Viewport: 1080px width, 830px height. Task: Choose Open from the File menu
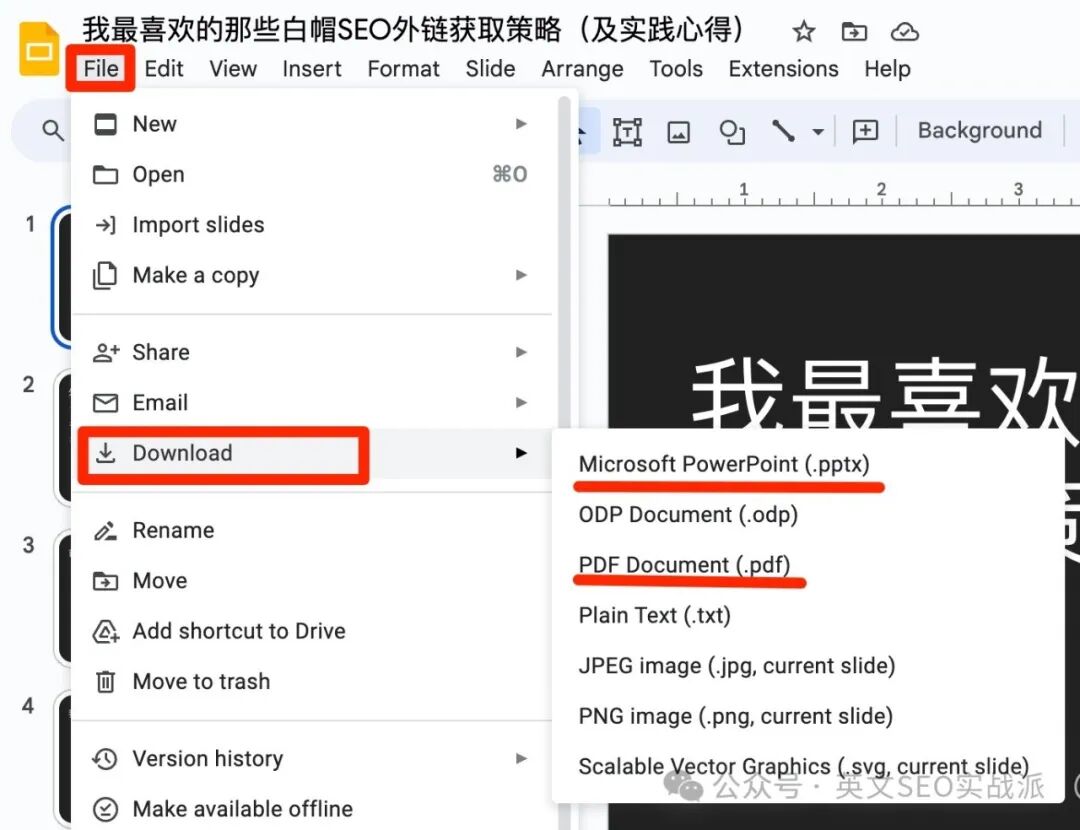click(x=313, y=174)
